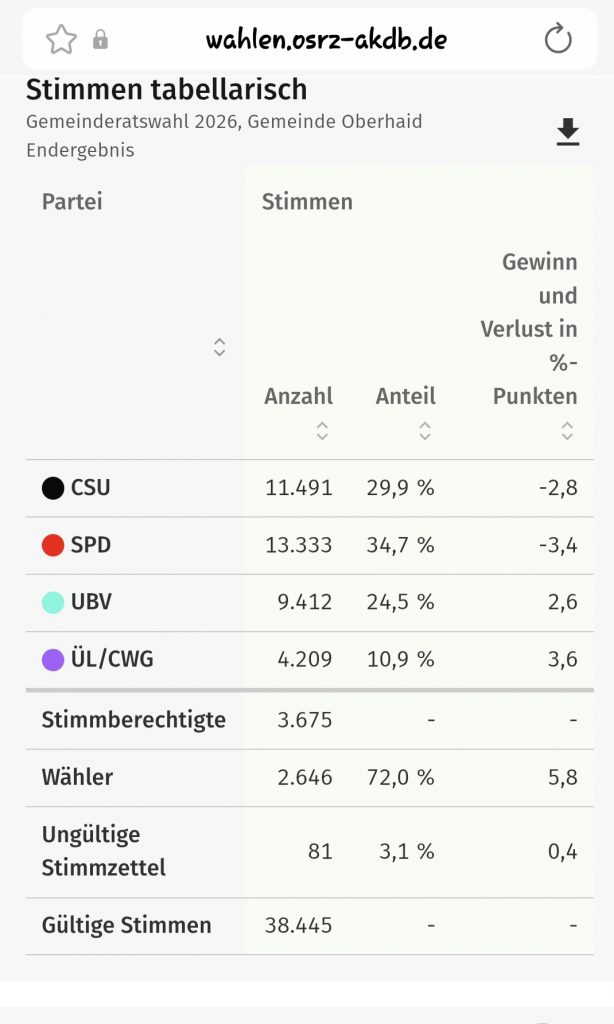Sort by Anteil column arrows
This screenshot has height=1024, width=614.
tap(425, 430)
